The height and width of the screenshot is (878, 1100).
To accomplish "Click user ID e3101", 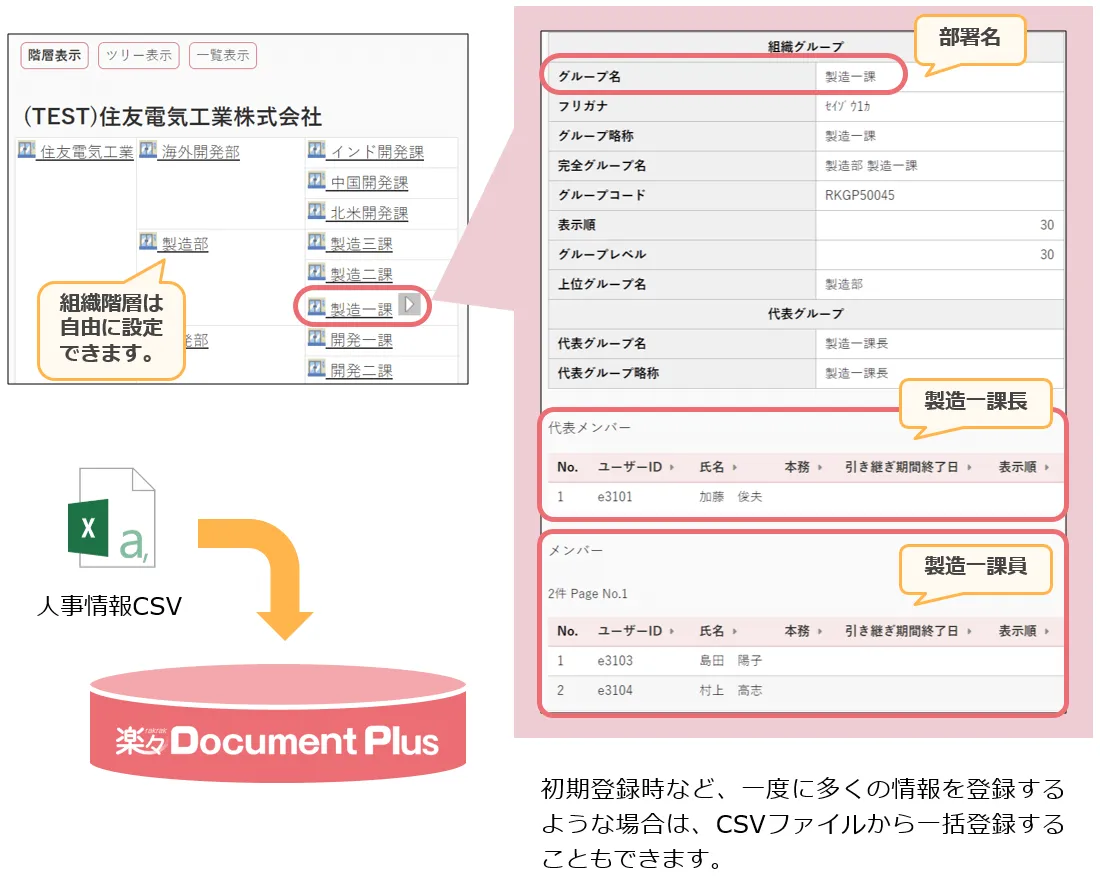I will [x=615, y=497].
